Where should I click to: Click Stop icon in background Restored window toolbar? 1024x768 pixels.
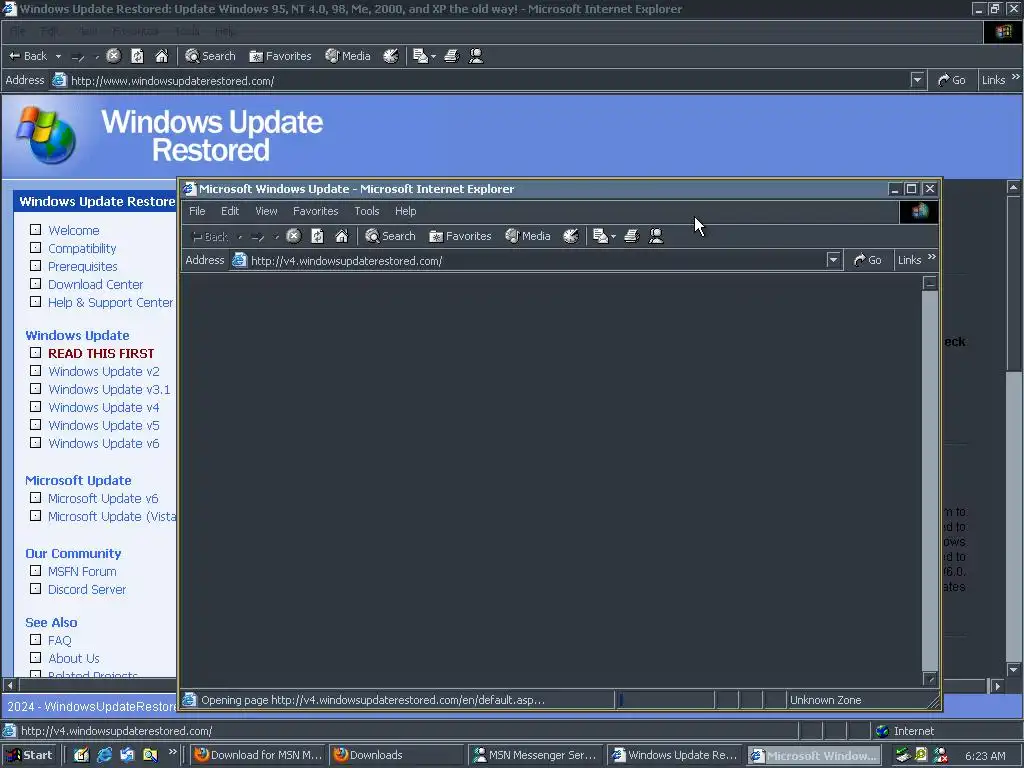click(x=114, y=56)
